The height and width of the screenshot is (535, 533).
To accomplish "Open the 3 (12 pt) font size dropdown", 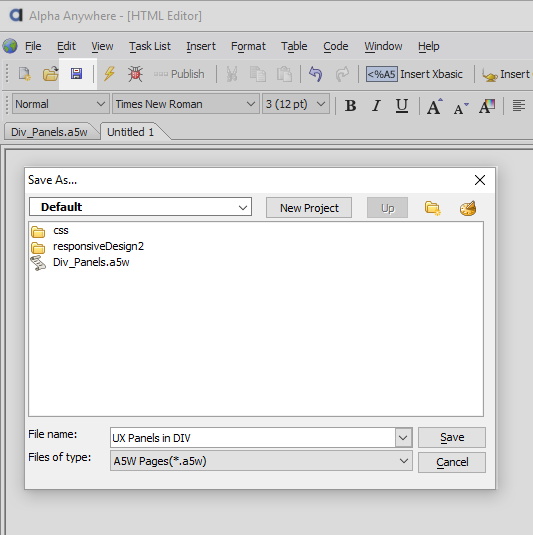I will tap(296, 104).
